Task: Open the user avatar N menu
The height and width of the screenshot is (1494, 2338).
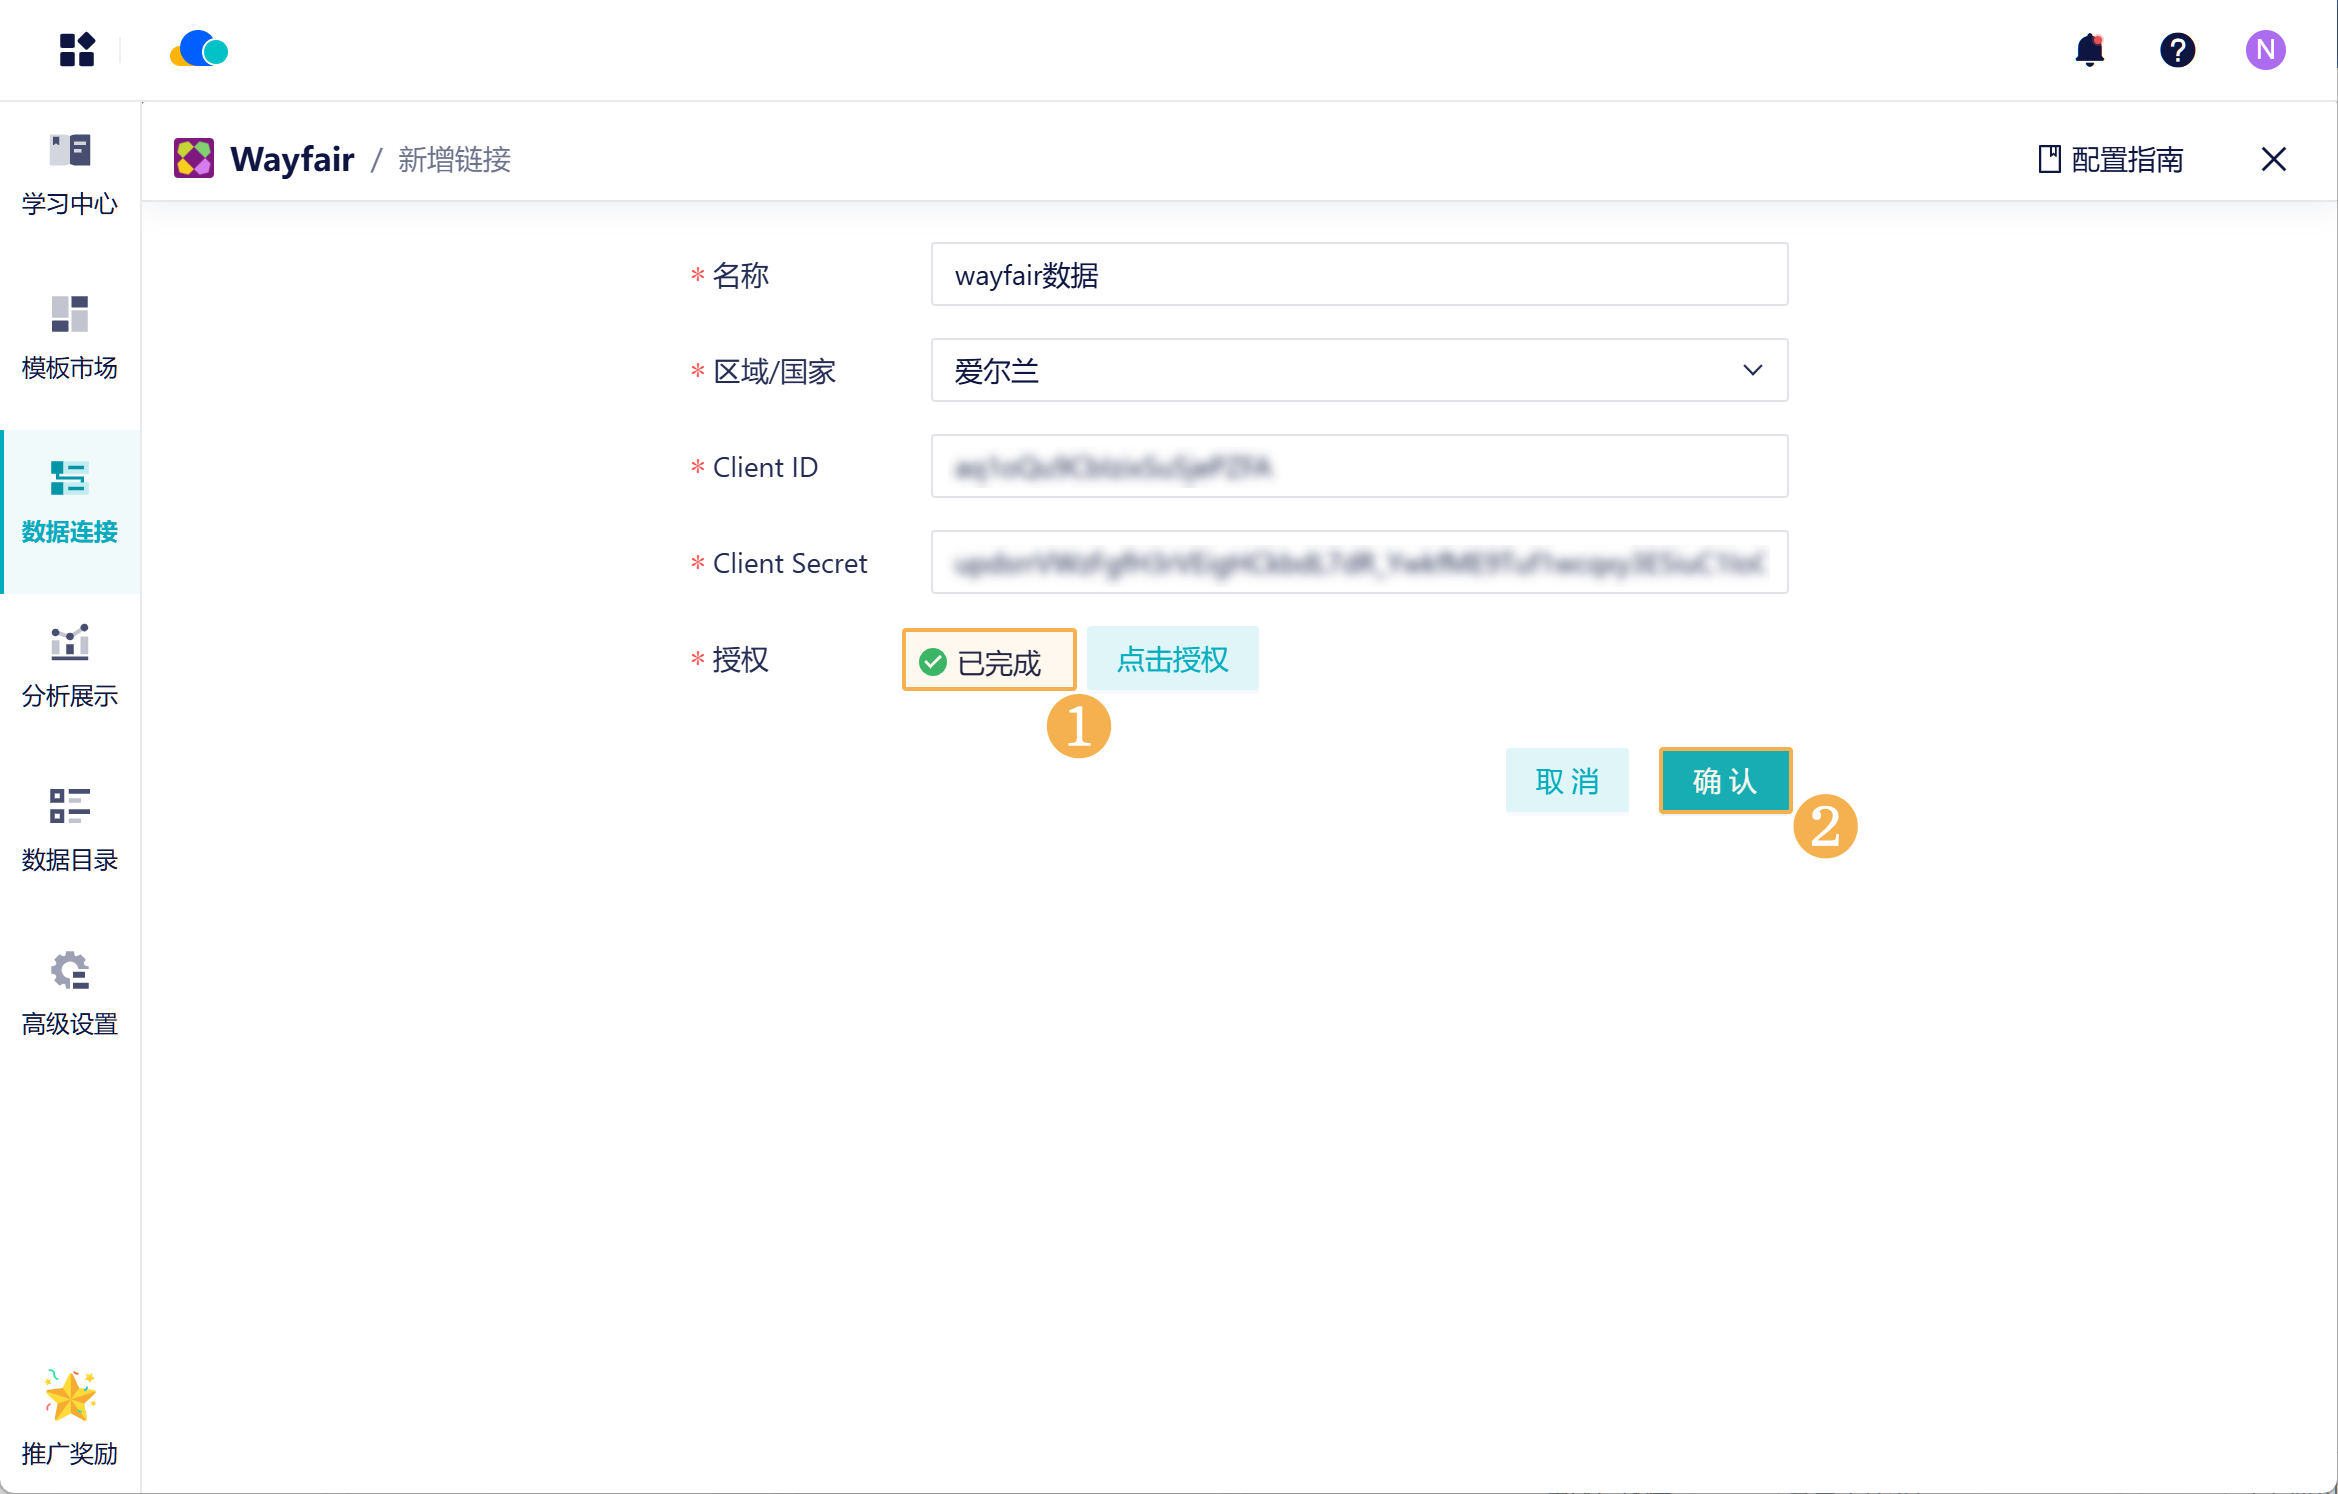Action: [x=2265, y=49]
